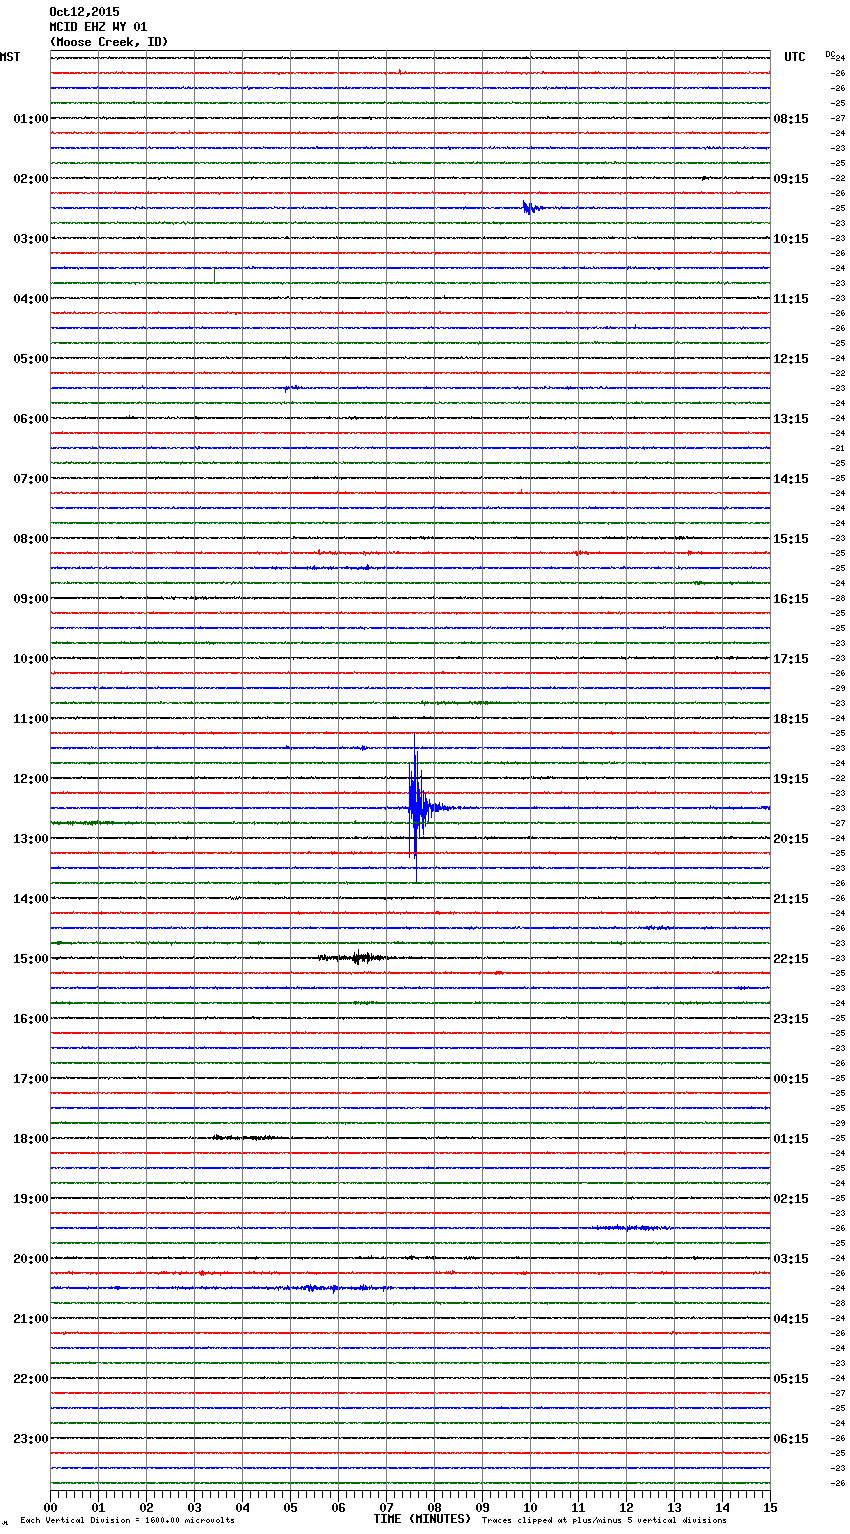Click the green spike on the 03:45 trace

[x=214, y=275]
